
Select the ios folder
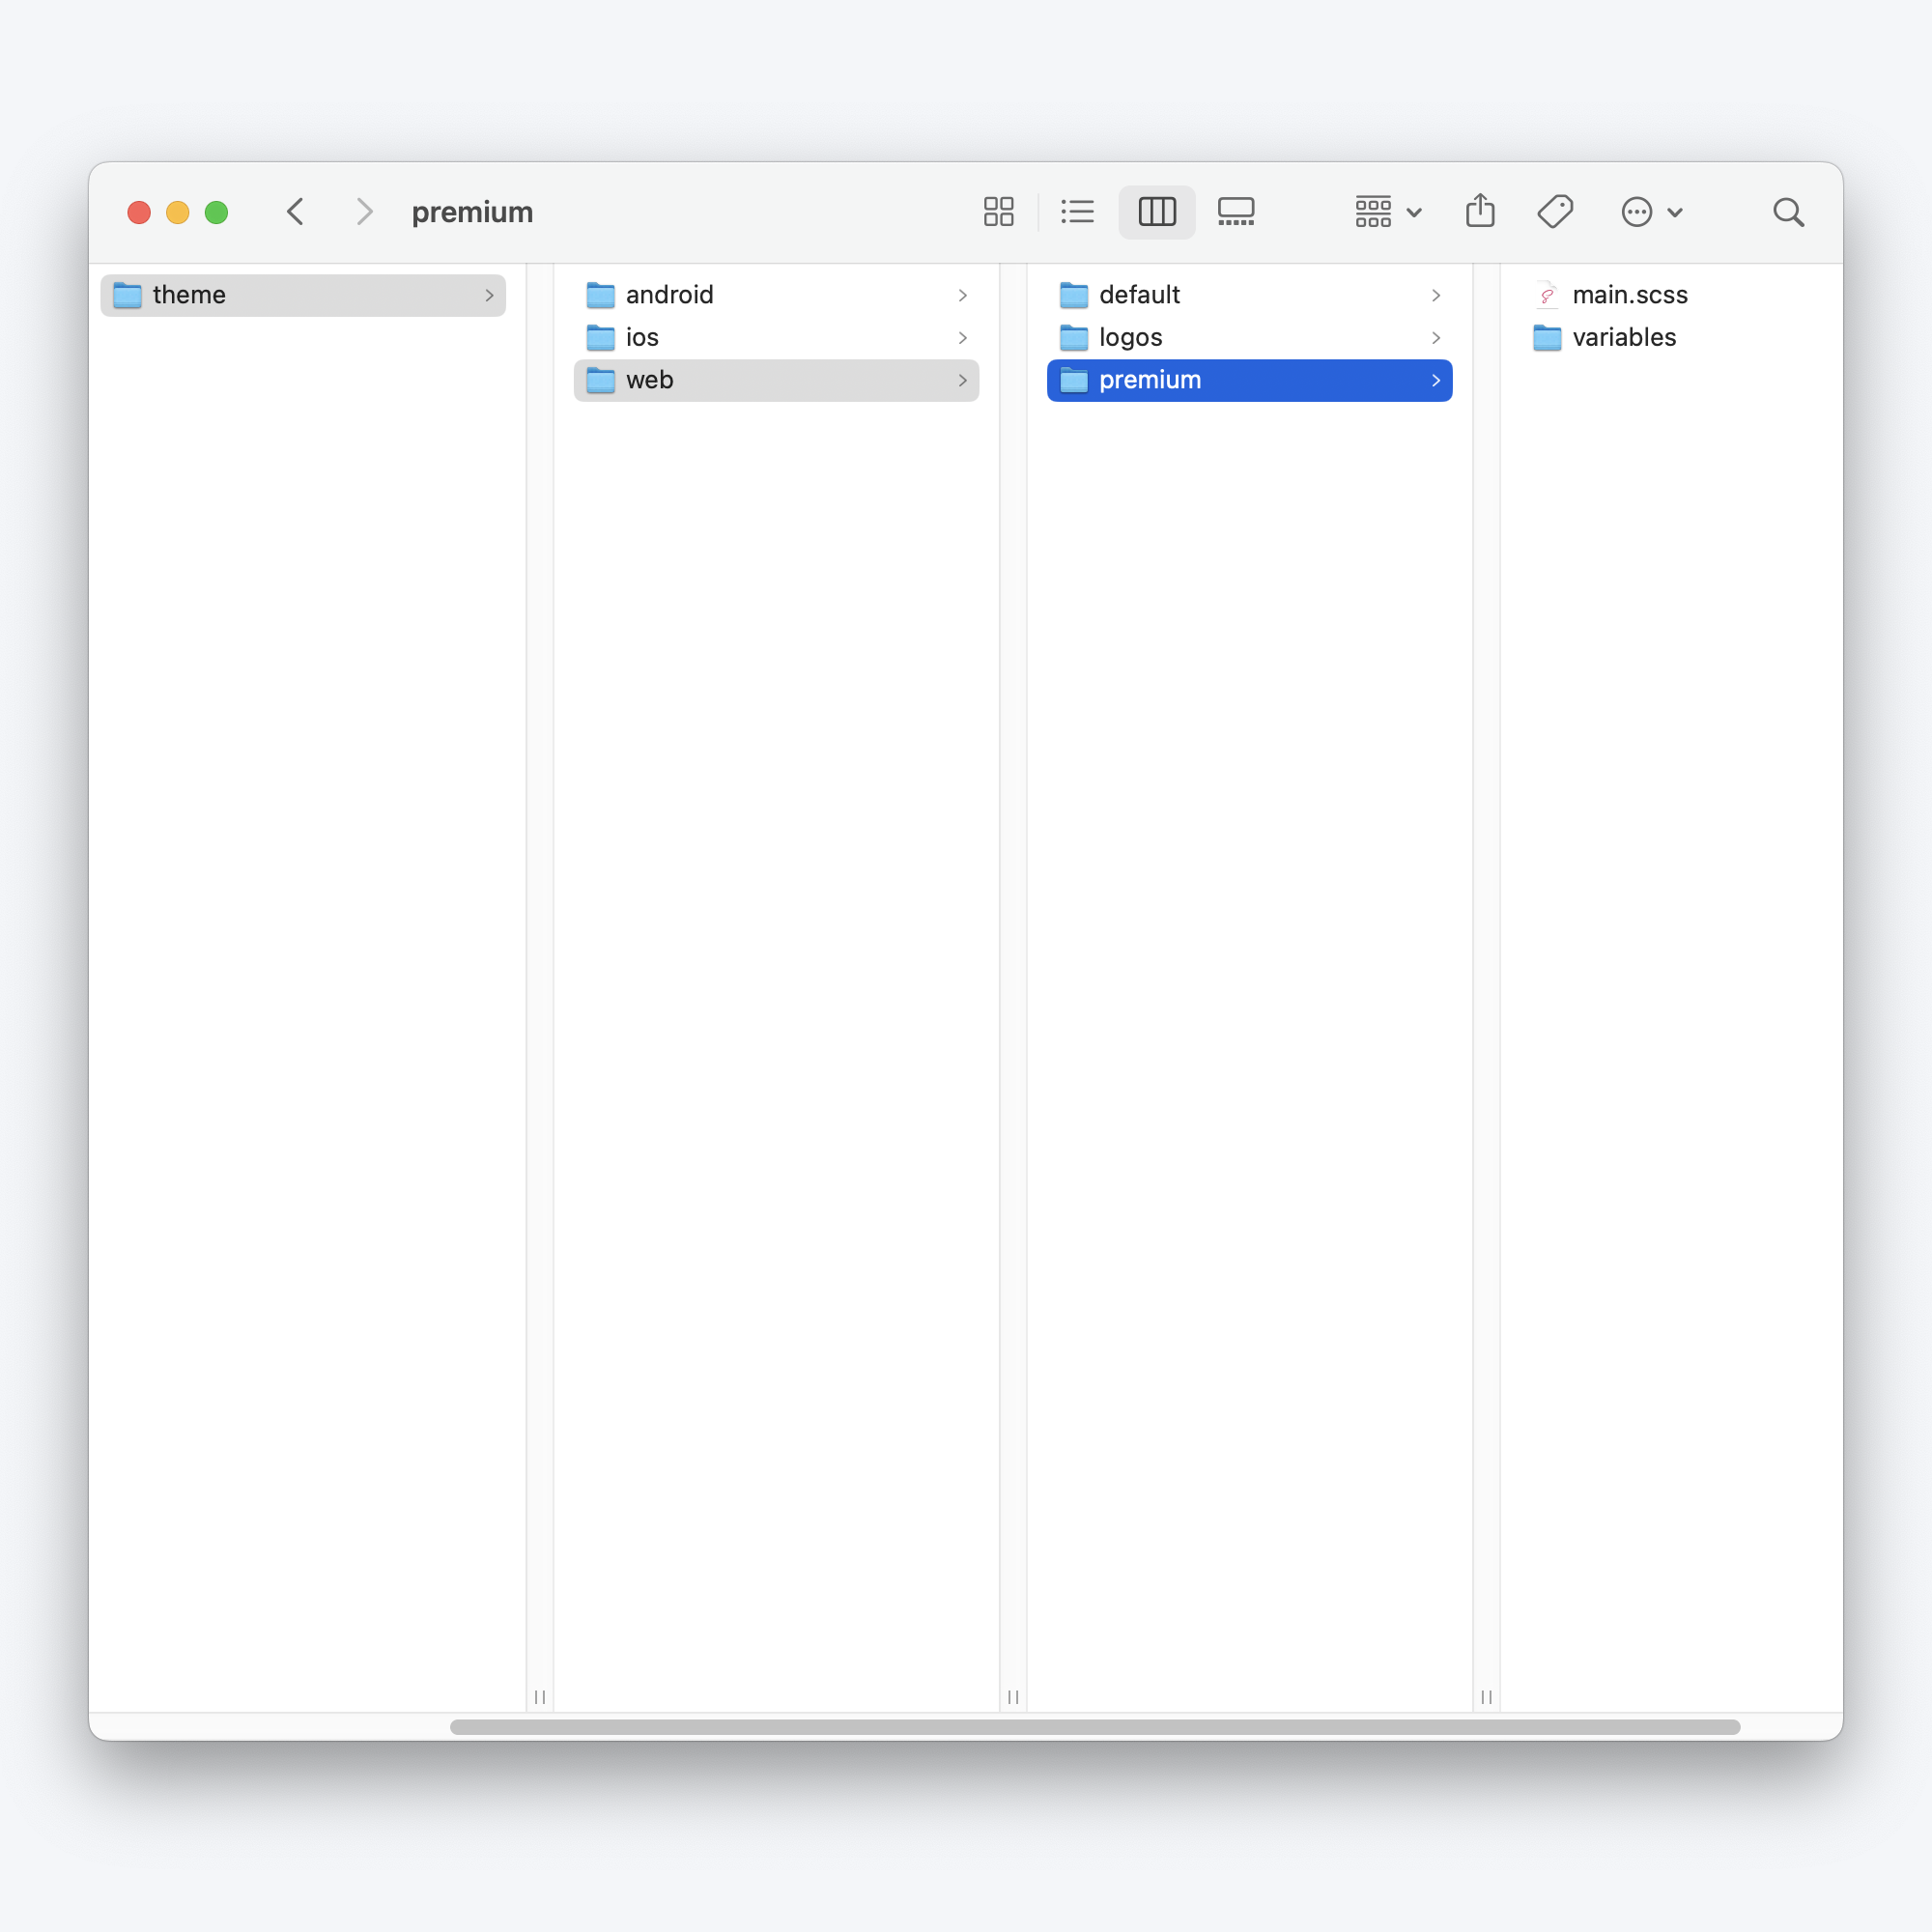tap(776, 338)
